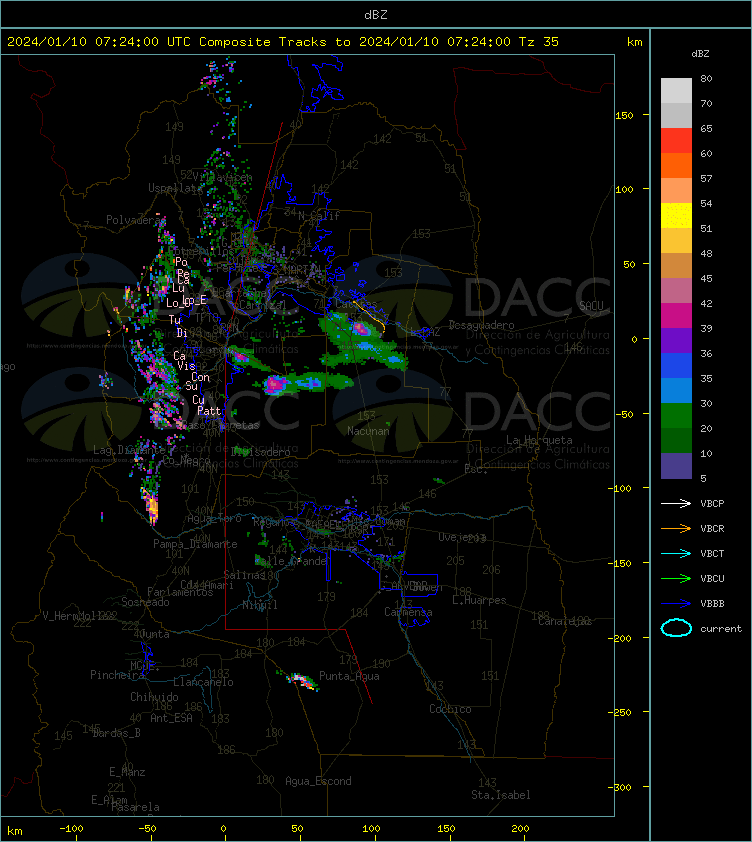Click the dBZ title in the top bar
Viewport: 752px width, 842px height.
coord(375,14)
